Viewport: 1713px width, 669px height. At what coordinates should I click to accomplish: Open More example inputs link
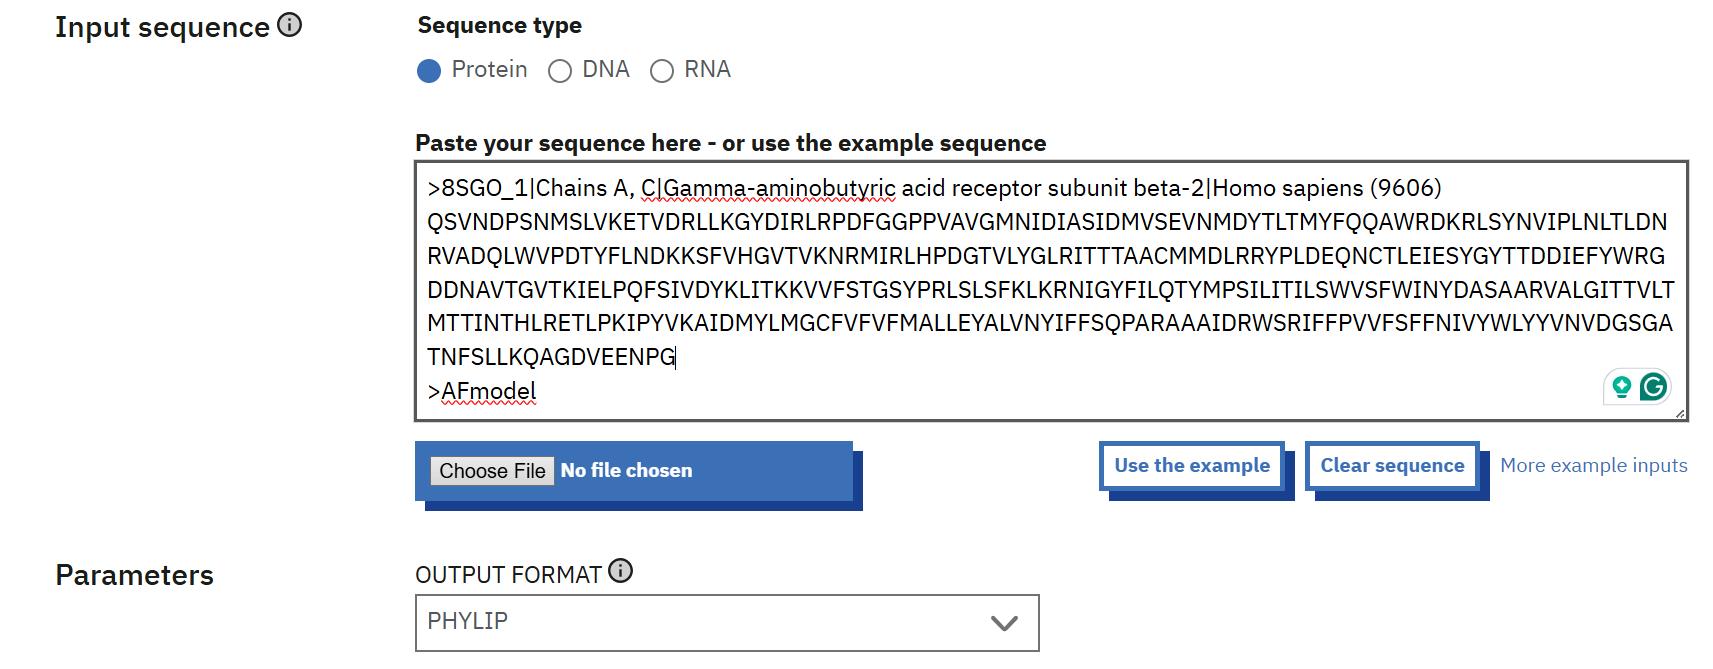[1593, 466]
